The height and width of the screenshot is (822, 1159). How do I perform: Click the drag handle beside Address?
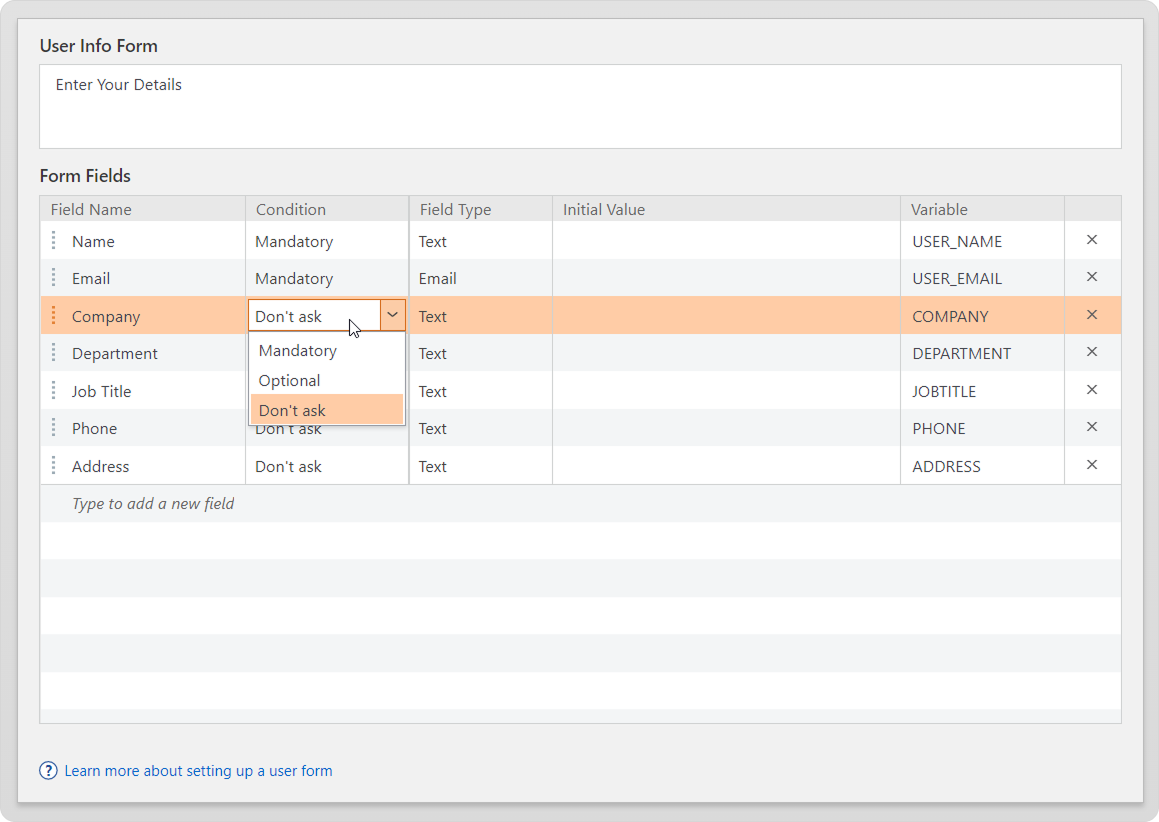pos(53,466)
